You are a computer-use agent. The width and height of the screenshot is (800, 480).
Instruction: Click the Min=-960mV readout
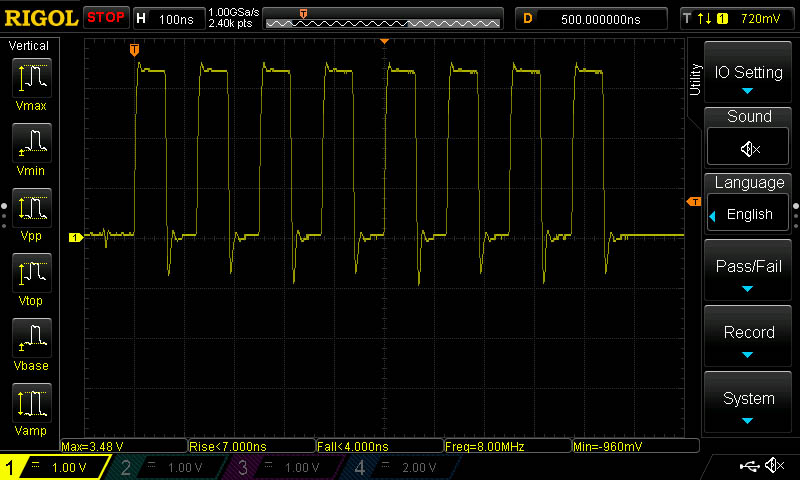(x=636, y=446)
